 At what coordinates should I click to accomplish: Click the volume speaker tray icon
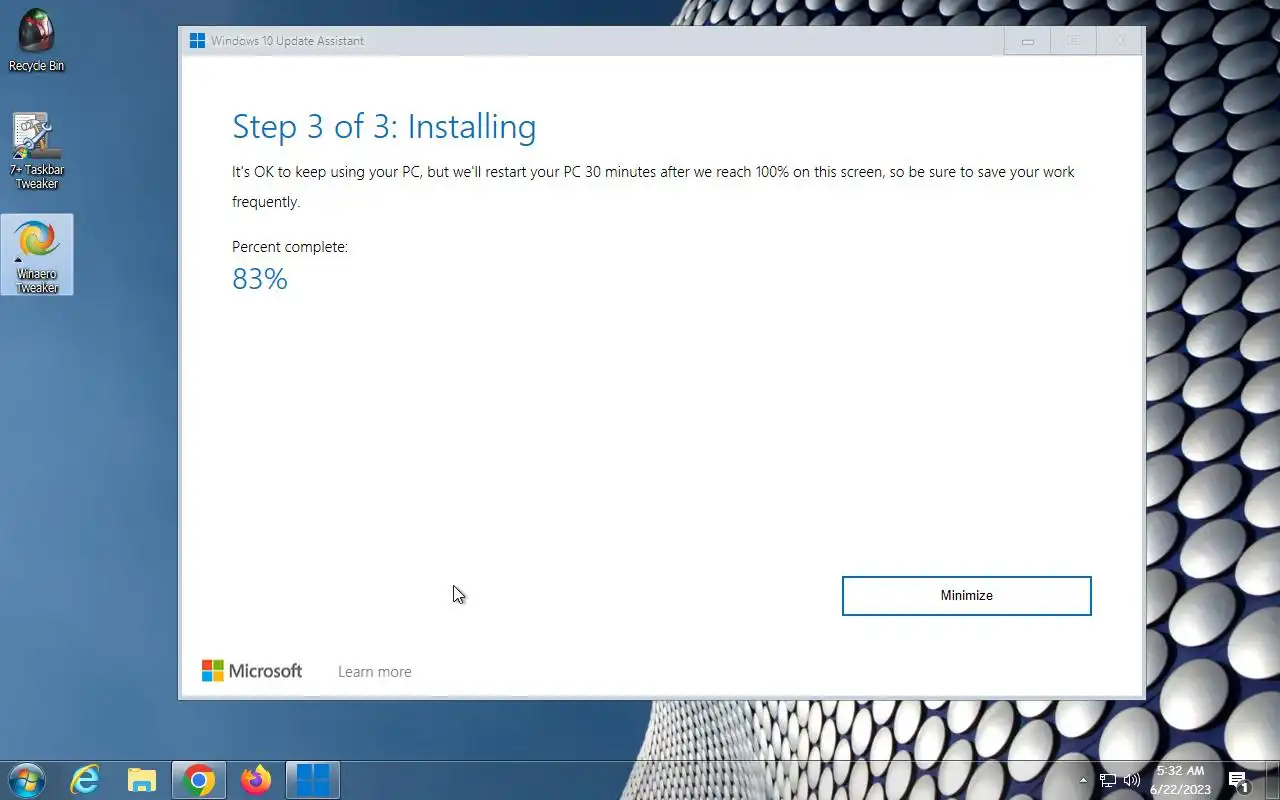(x=1132, y=780)
